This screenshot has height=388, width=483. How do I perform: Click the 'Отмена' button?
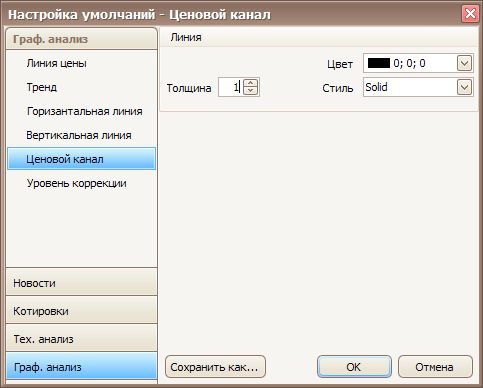[x=435, y=367]
